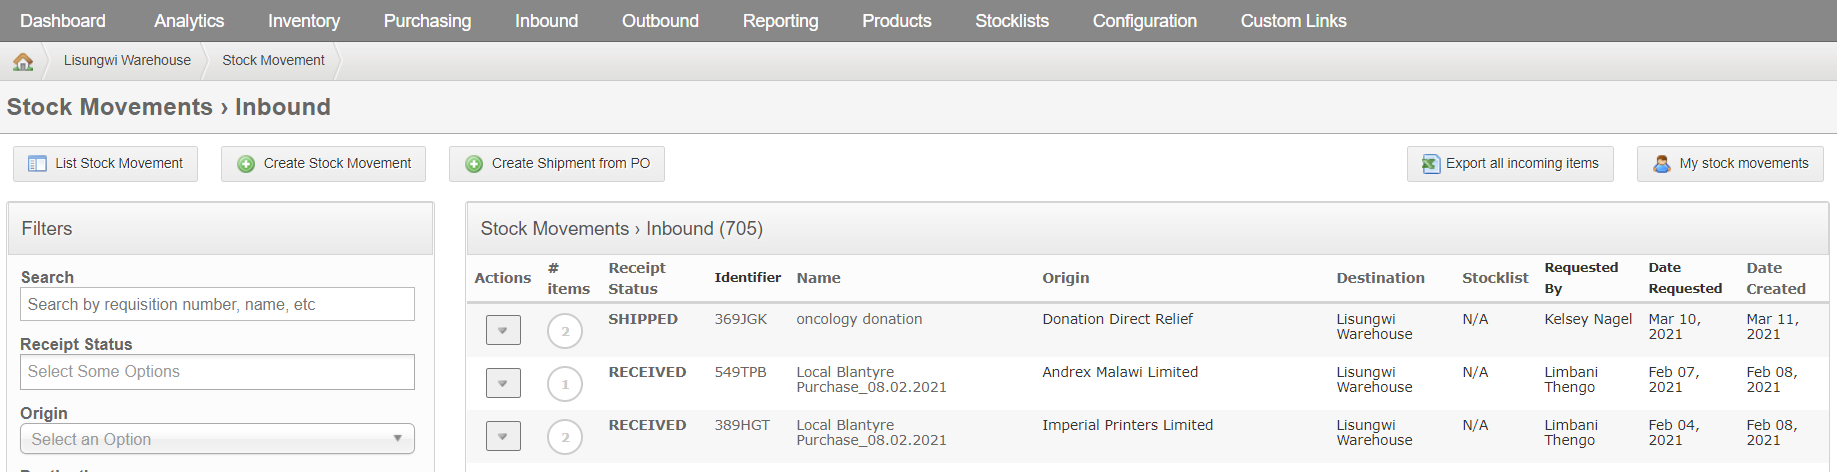
Task: Click Export all incoming items
Action: coord(1510,163)
